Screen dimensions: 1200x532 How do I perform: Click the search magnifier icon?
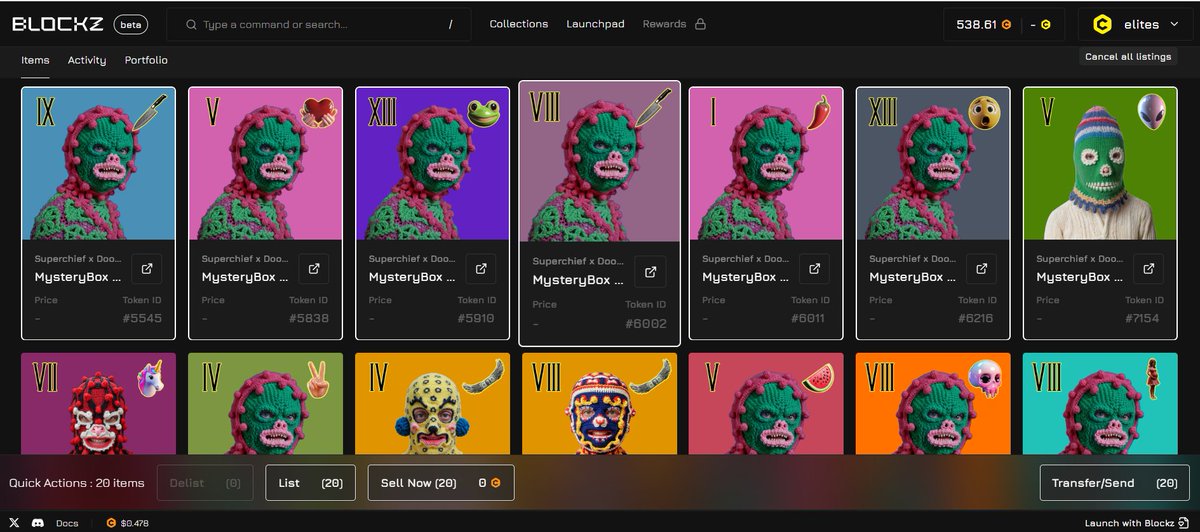pyautogui.click(x=189, y=24)
